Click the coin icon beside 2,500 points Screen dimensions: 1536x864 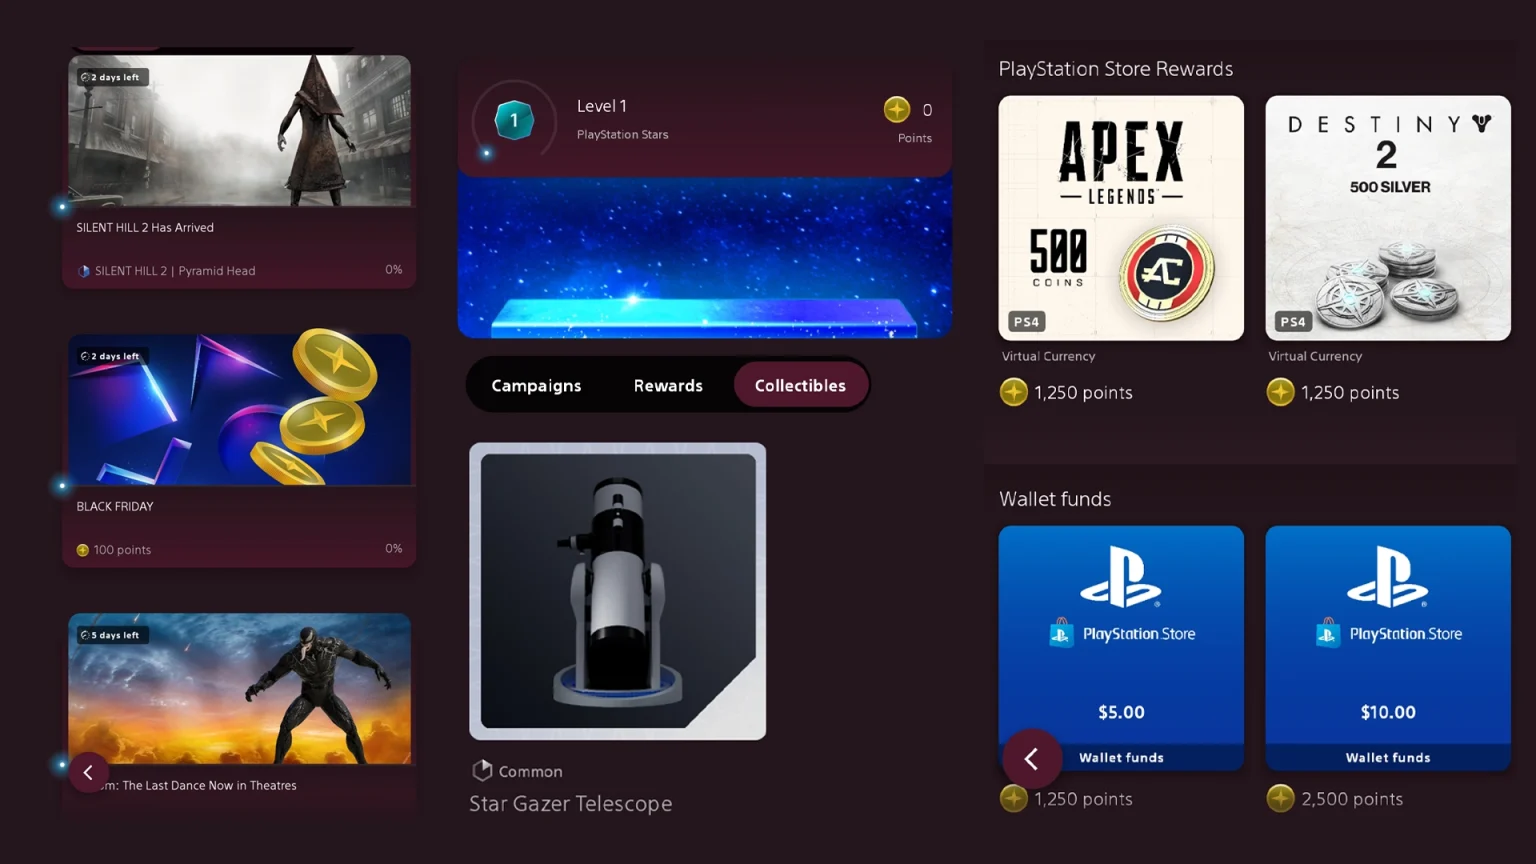click(x=1280, y=798)
